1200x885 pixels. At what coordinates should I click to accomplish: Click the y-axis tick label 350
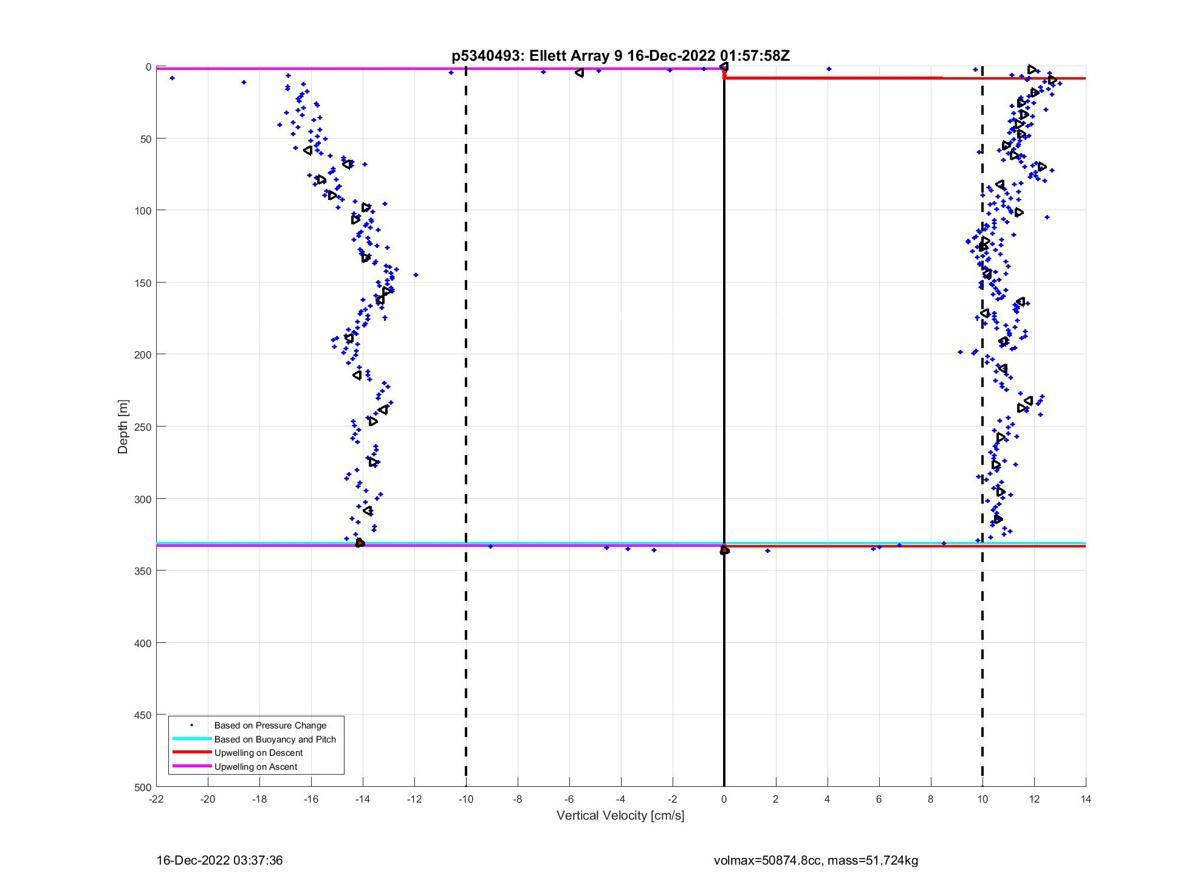point(141,571)
